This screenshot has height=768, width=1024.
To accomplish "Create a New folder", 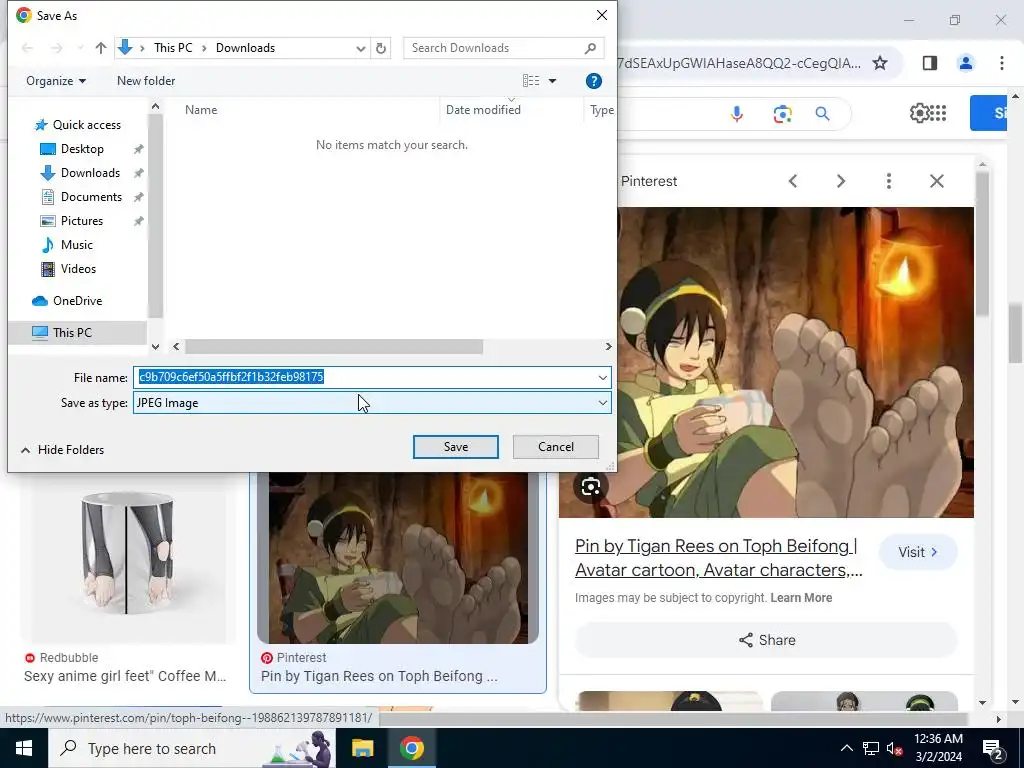I will pyautogui.click(x=146, y=81).
